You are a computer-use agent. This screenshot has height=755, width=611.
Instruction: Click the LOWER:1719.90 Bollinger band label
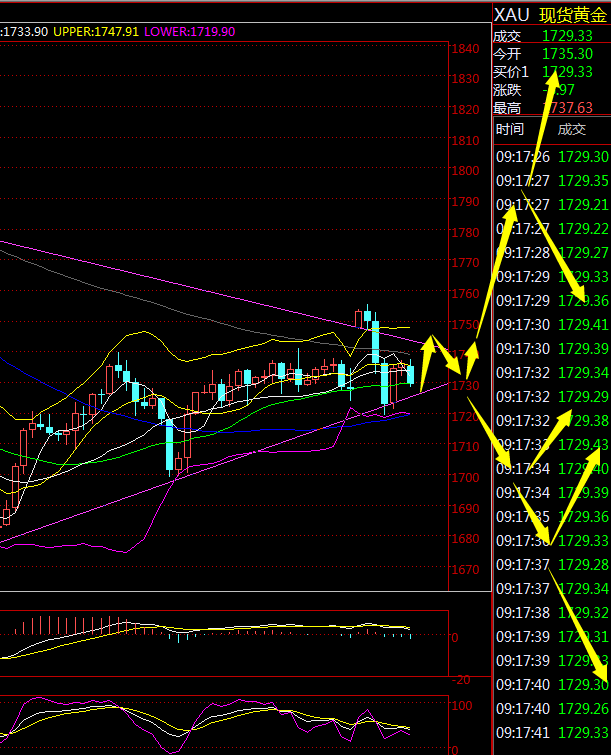click(x=190, y=32)
